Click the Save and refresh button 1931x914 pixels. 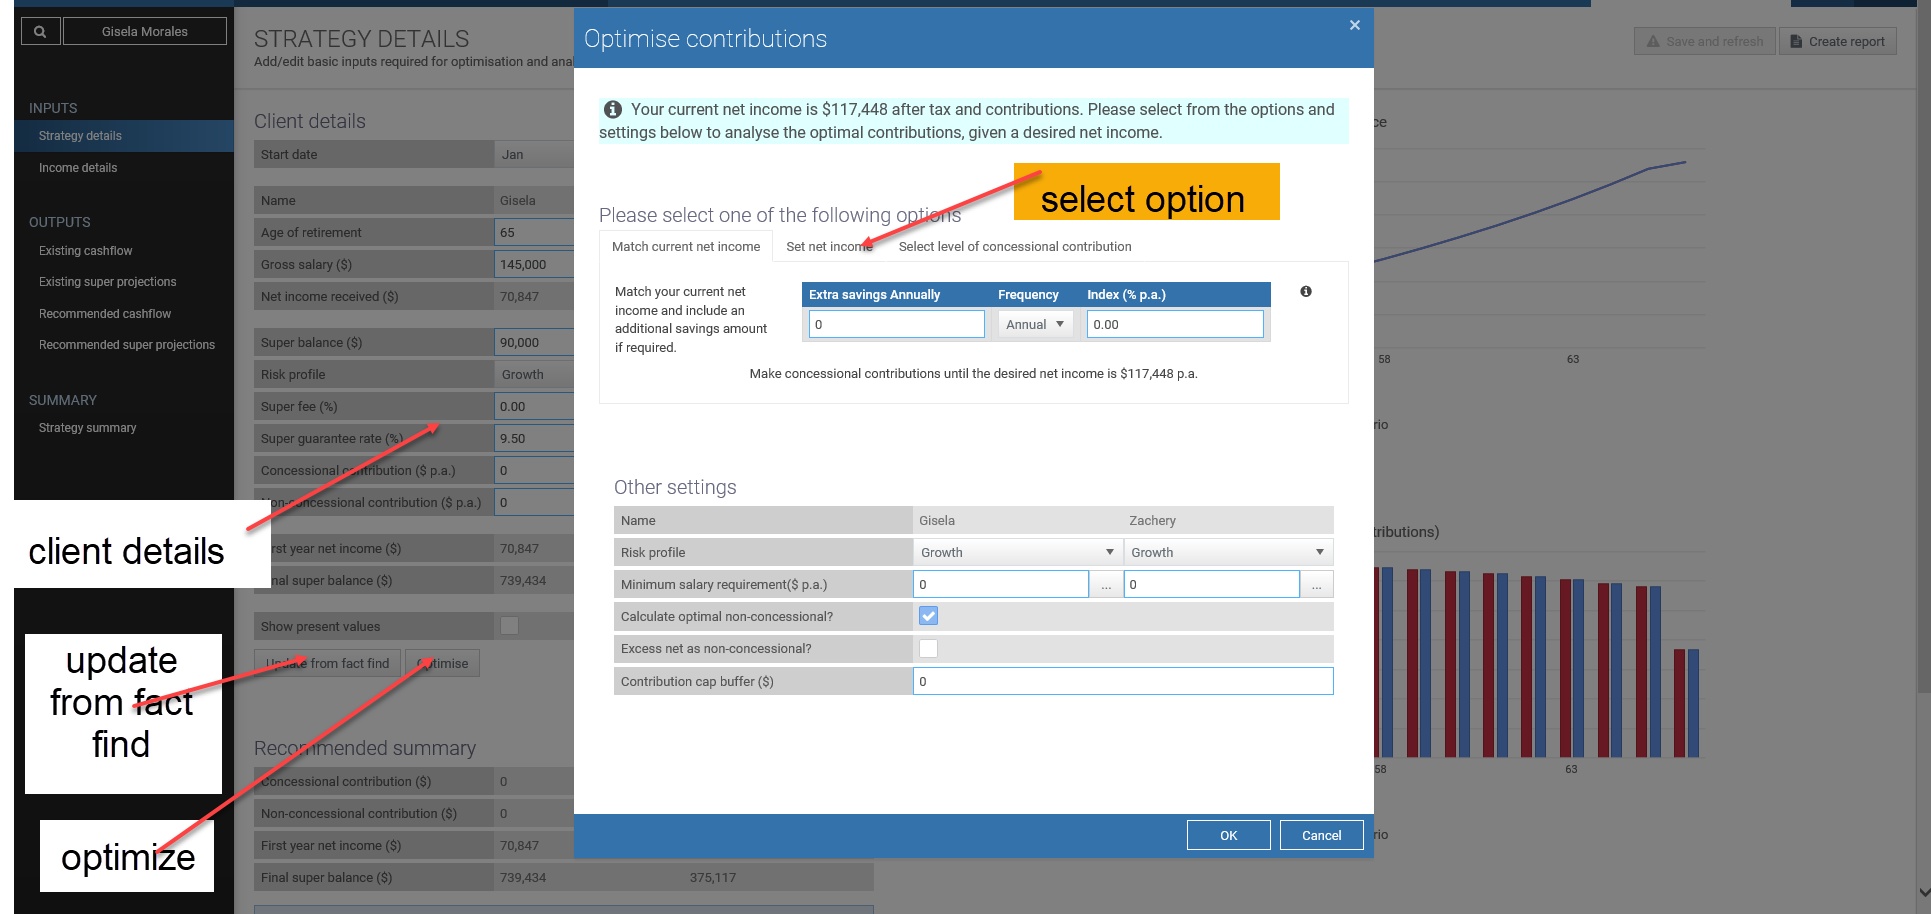[x=1705, y=41]
